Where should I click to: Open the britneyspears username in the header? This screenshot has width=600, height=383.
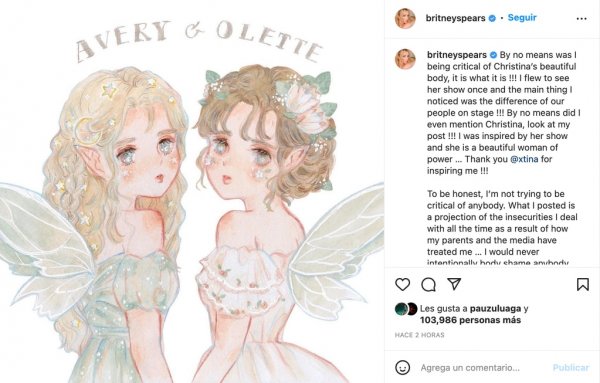455,18
